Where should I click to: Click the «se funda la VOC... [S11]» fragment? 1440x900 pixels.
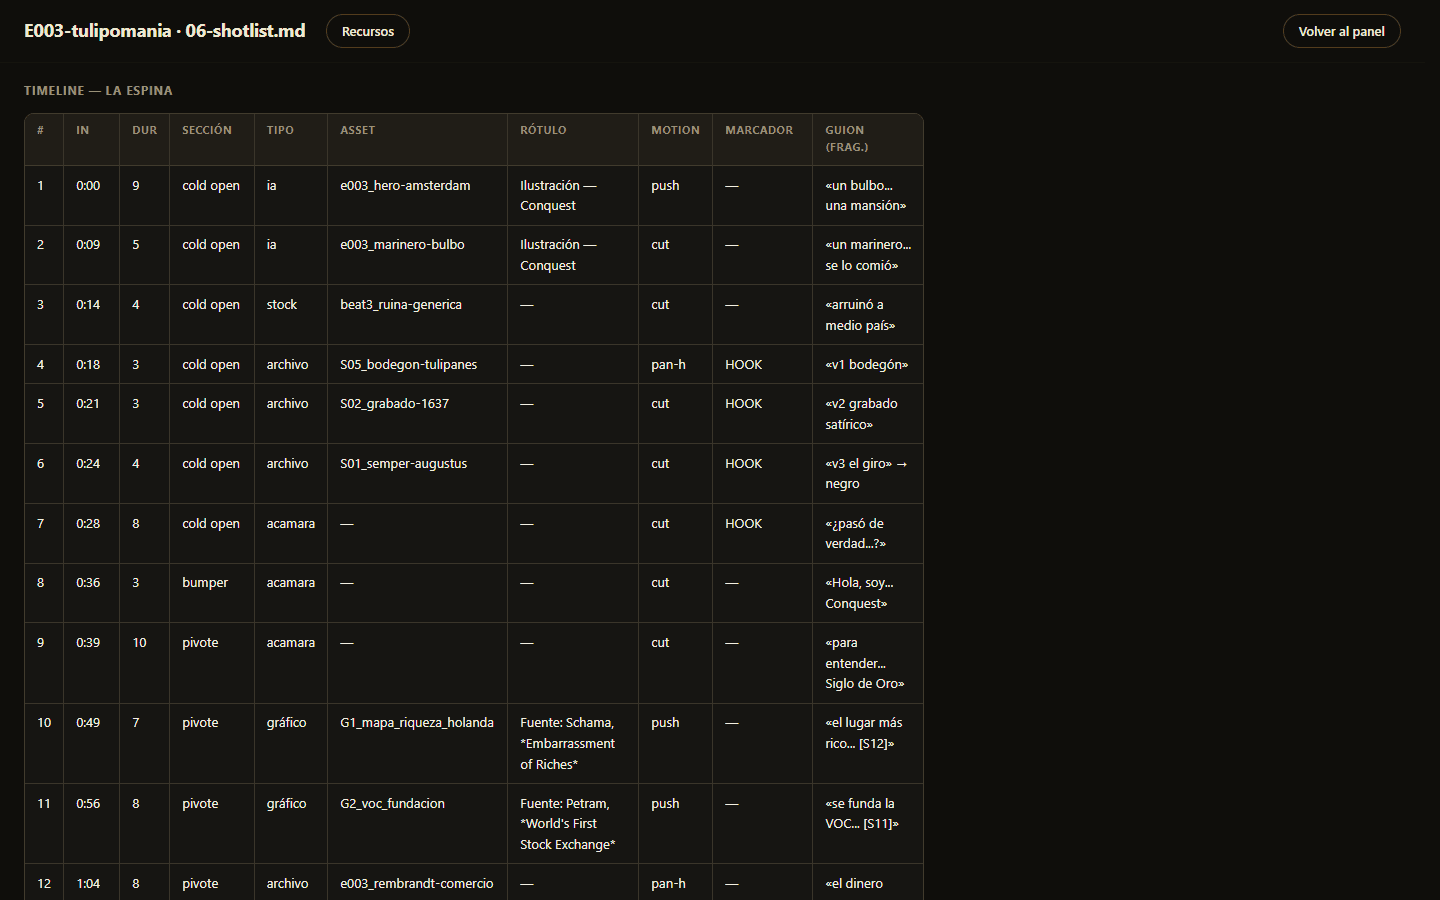862,814
